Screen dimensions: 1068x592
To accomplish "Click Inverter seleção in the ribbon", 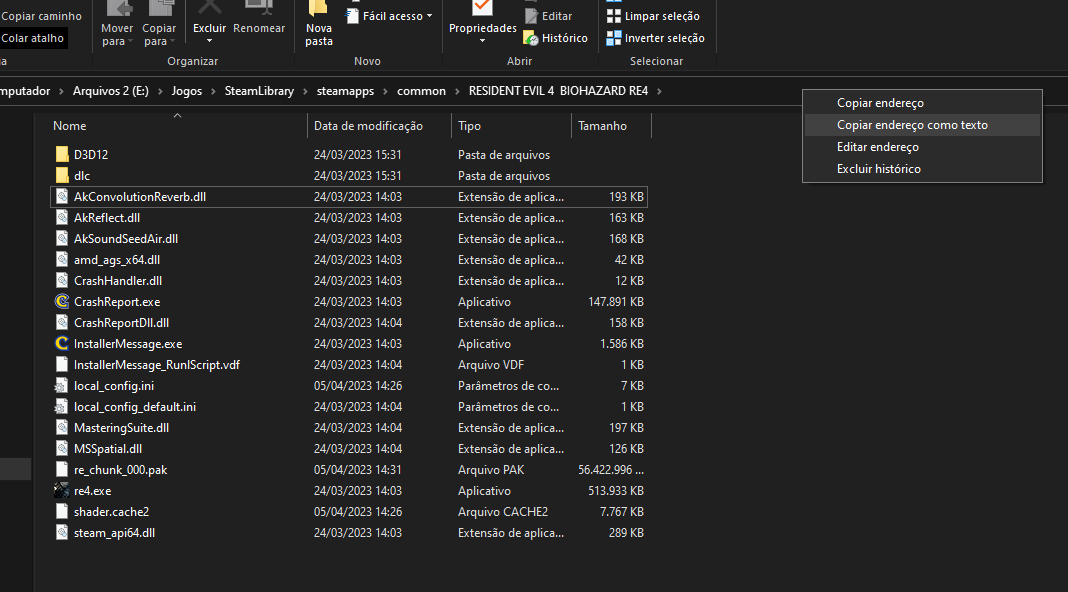I will 656,38.
